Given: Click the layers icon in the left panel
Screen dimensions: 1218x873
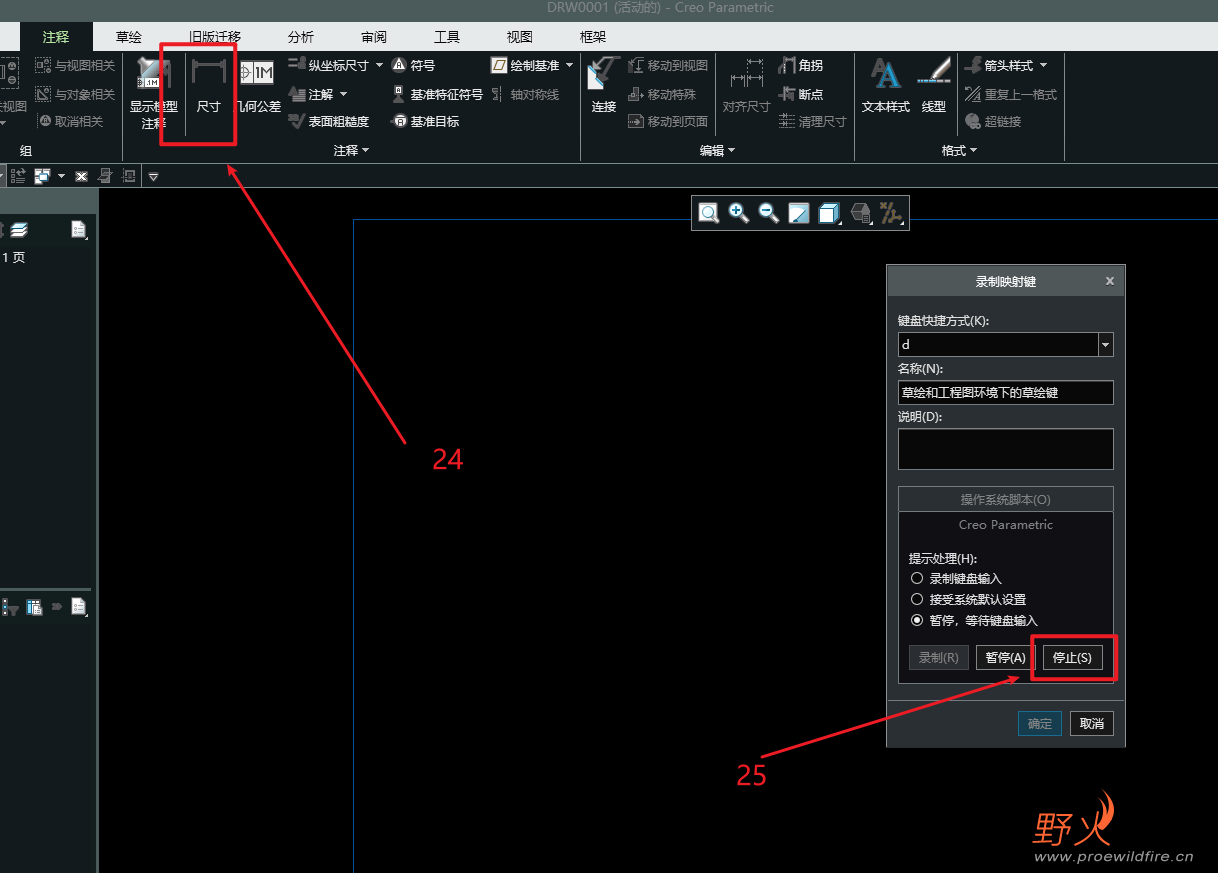Looking at the screenshot, I should point(19,230).
